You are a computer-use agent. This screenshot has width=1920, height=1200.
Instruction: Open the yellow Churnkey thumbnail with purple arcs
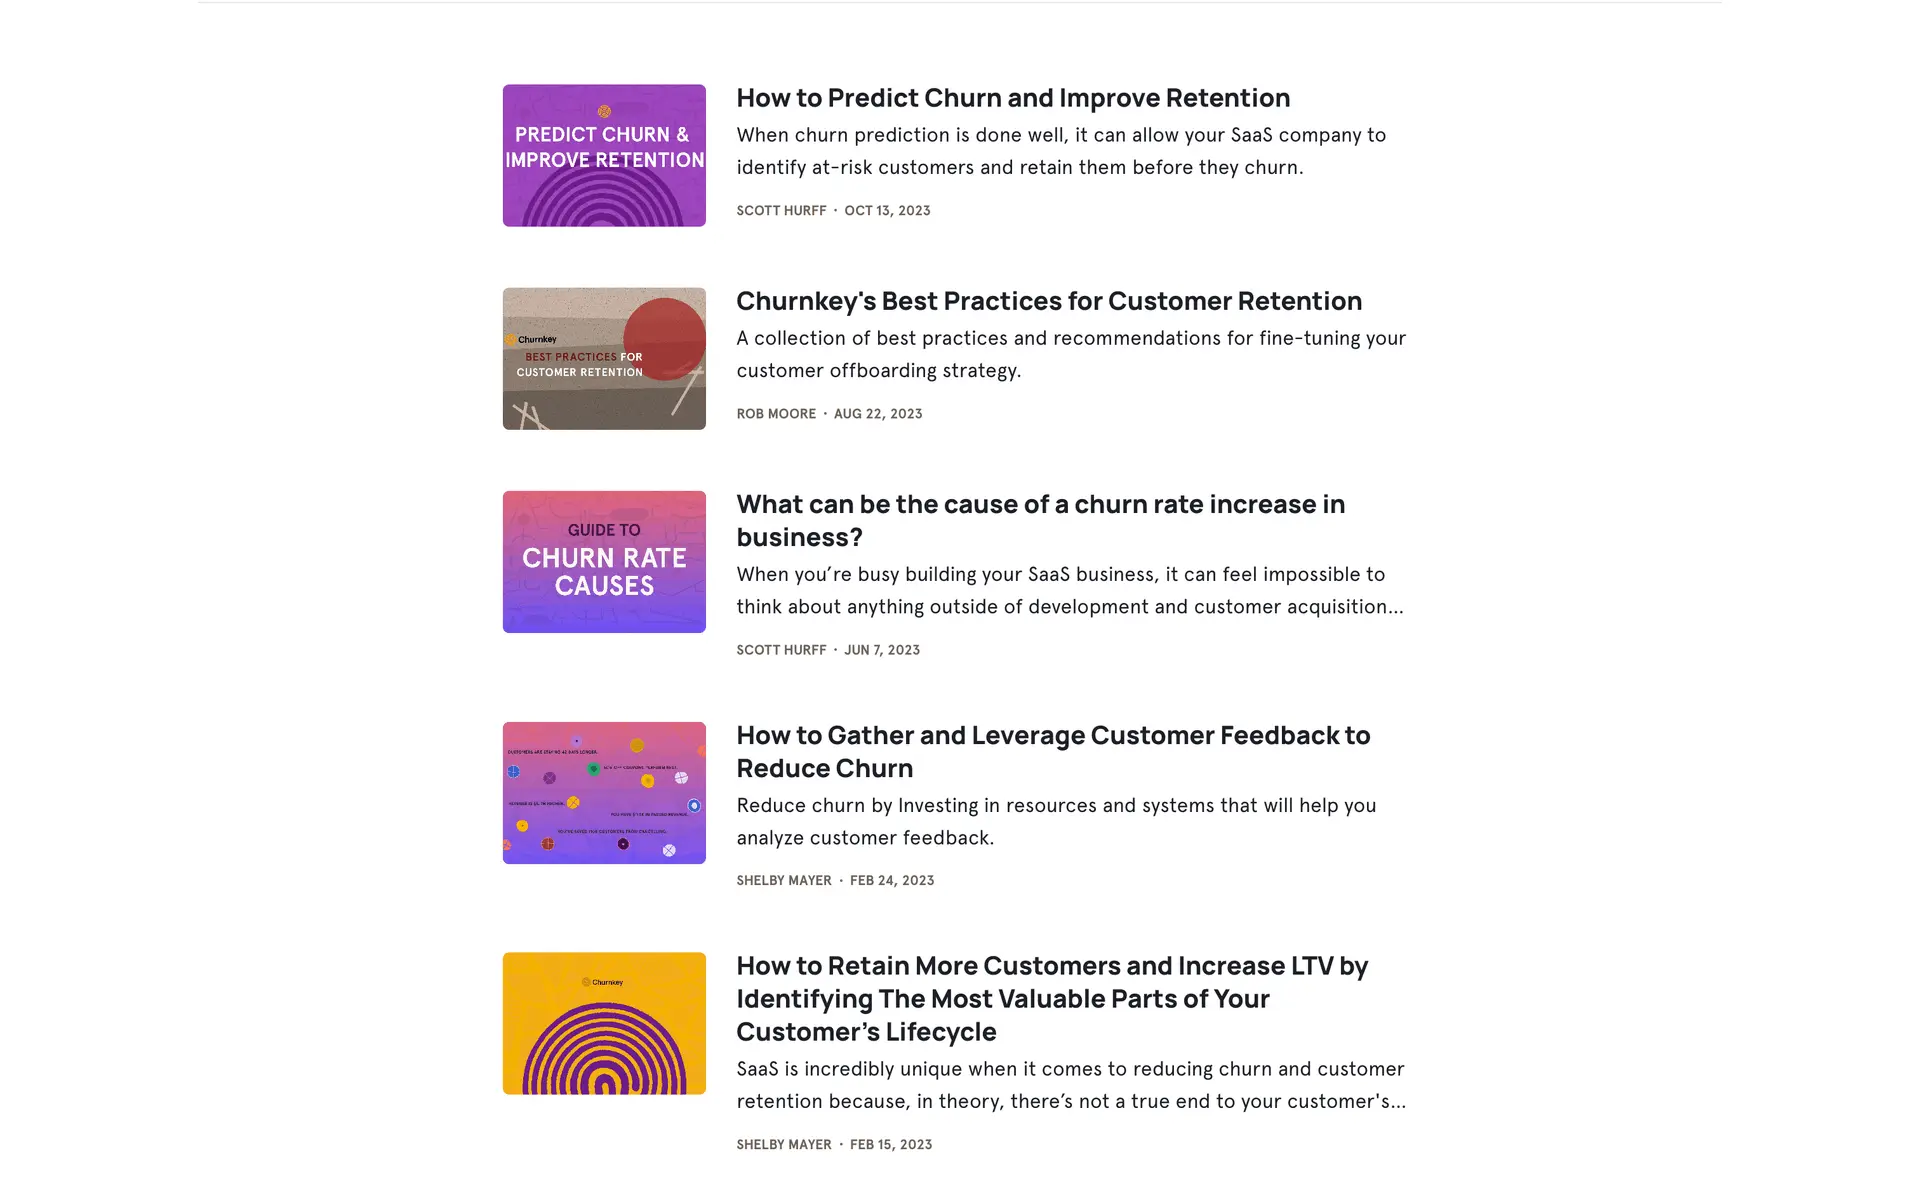pos(604,1022)
